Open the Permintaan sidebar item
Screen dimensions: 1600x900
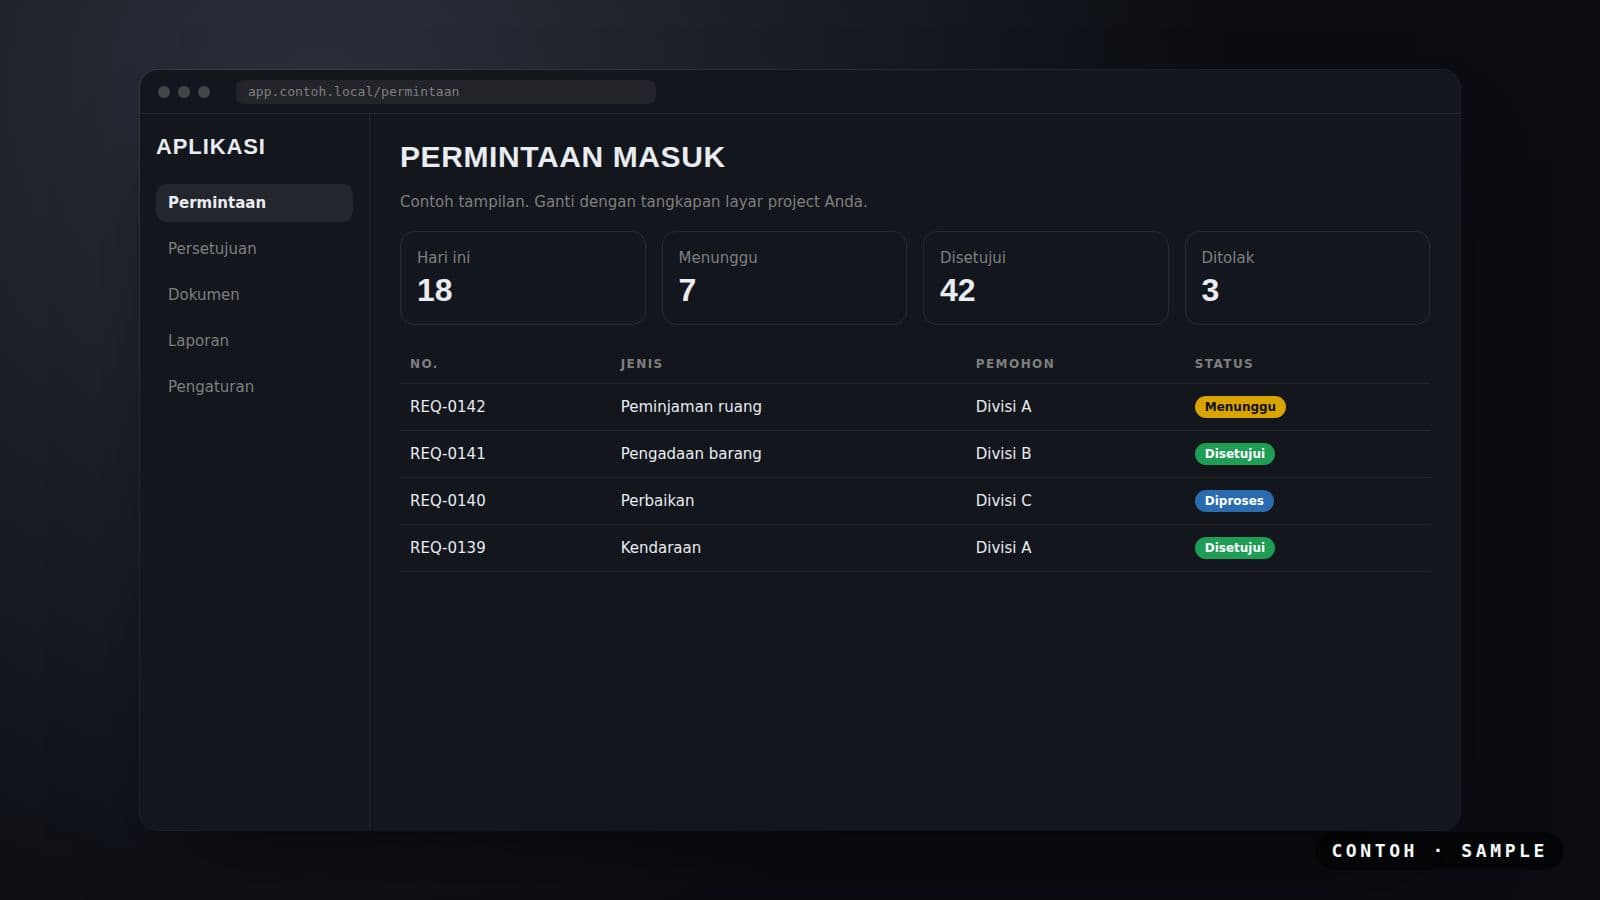tap(254, 202)
